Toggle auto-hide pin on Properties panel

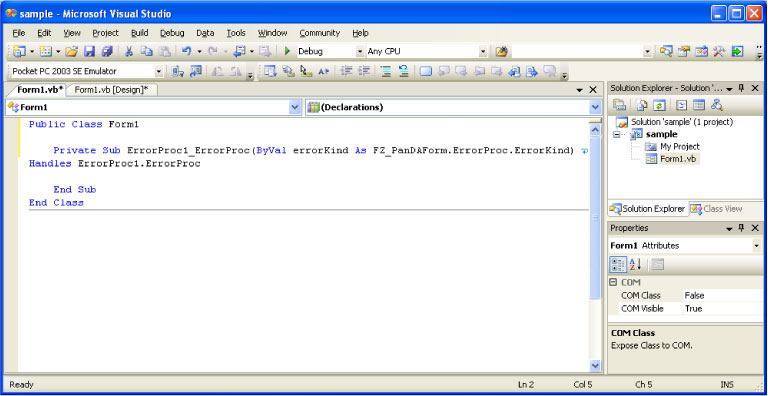click(x=742, y=228)
